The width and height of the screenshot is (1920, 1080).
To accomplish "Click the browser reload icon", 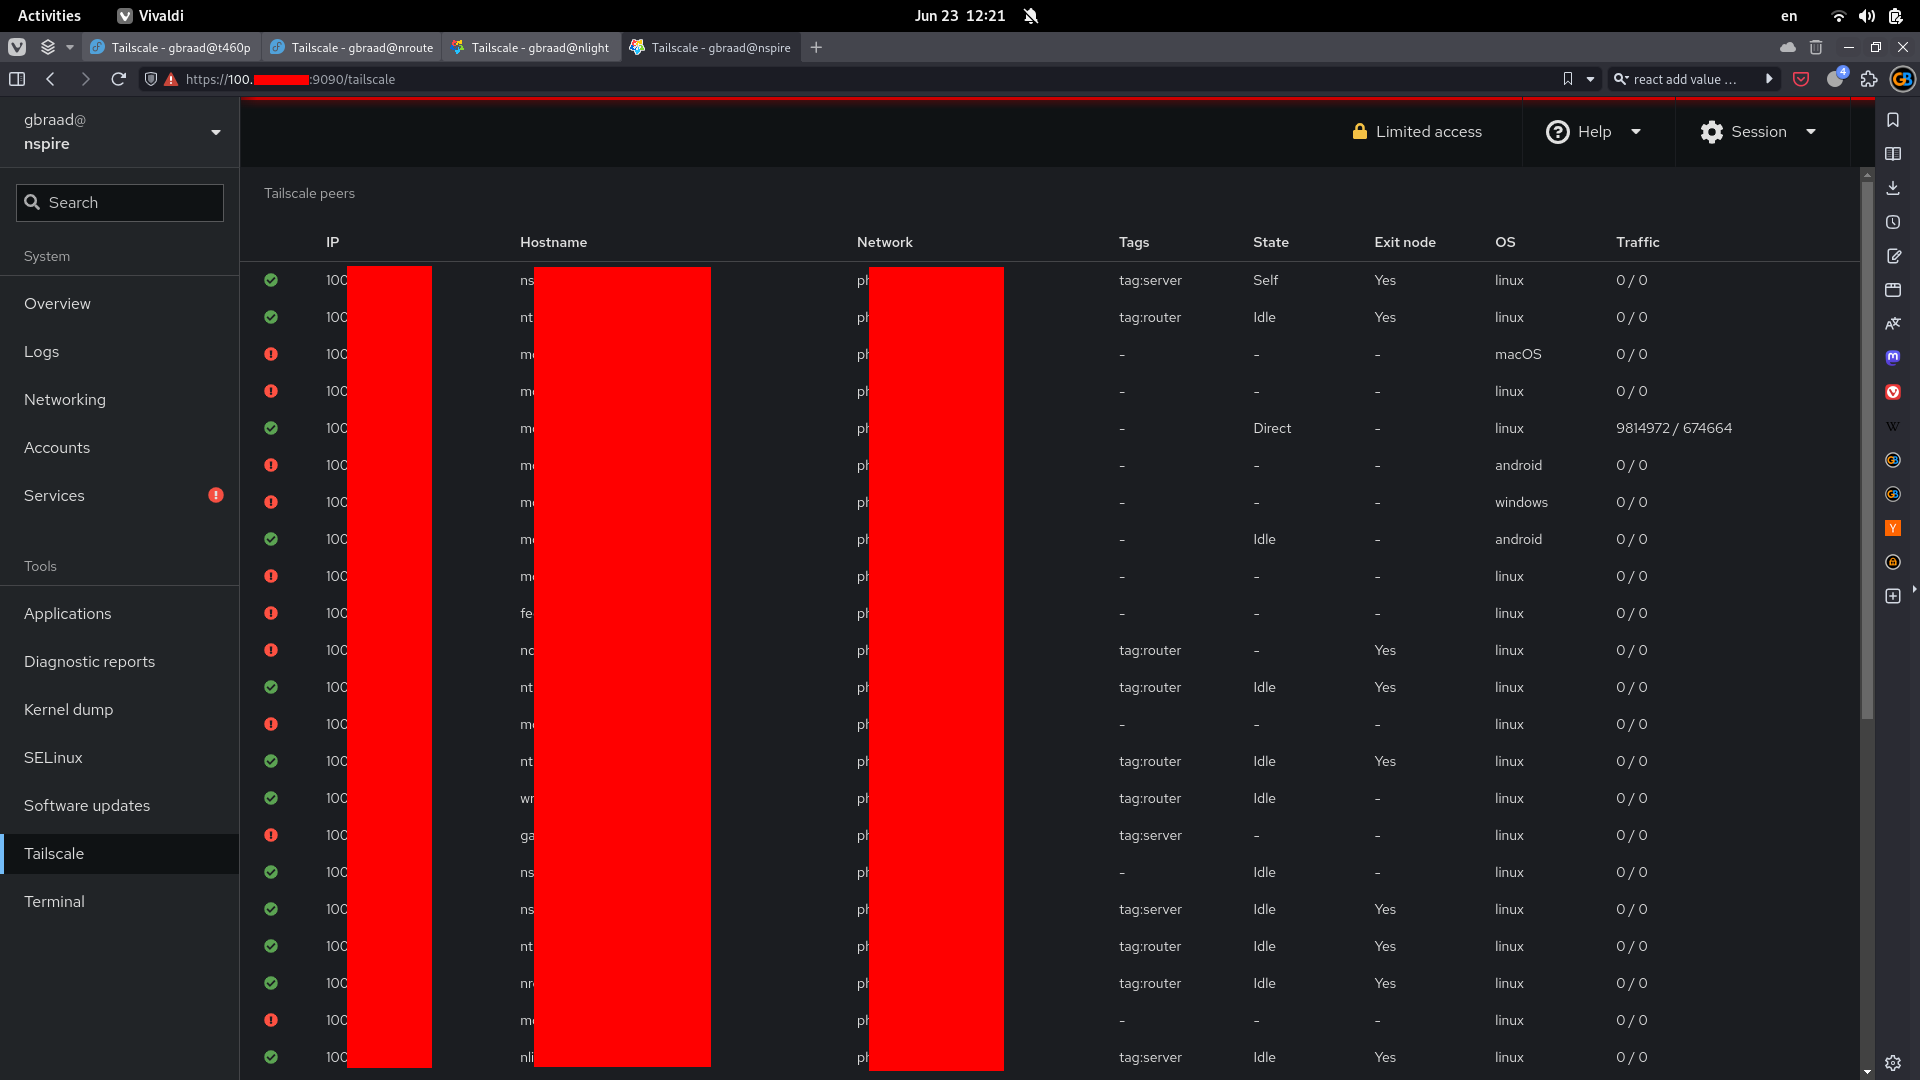I will [118, 79].
